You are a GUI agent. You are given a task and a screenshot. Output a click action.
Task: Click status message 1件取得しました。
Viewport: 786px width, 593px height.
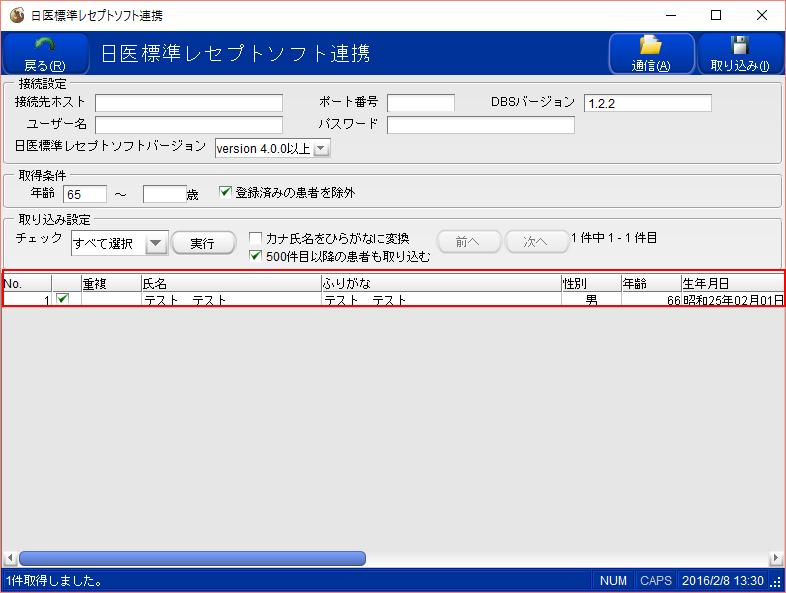click(55, 580)
